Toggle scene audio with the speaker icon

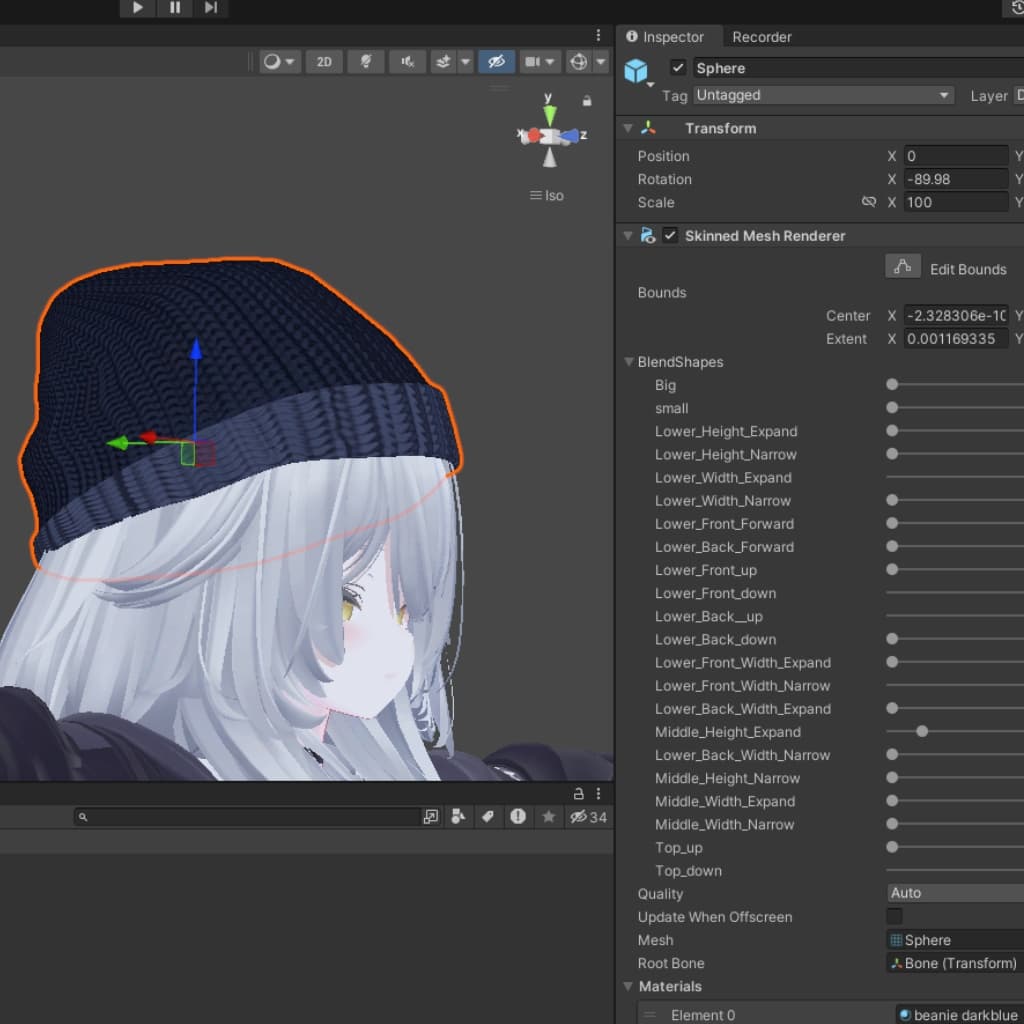[x=408, y=61]
